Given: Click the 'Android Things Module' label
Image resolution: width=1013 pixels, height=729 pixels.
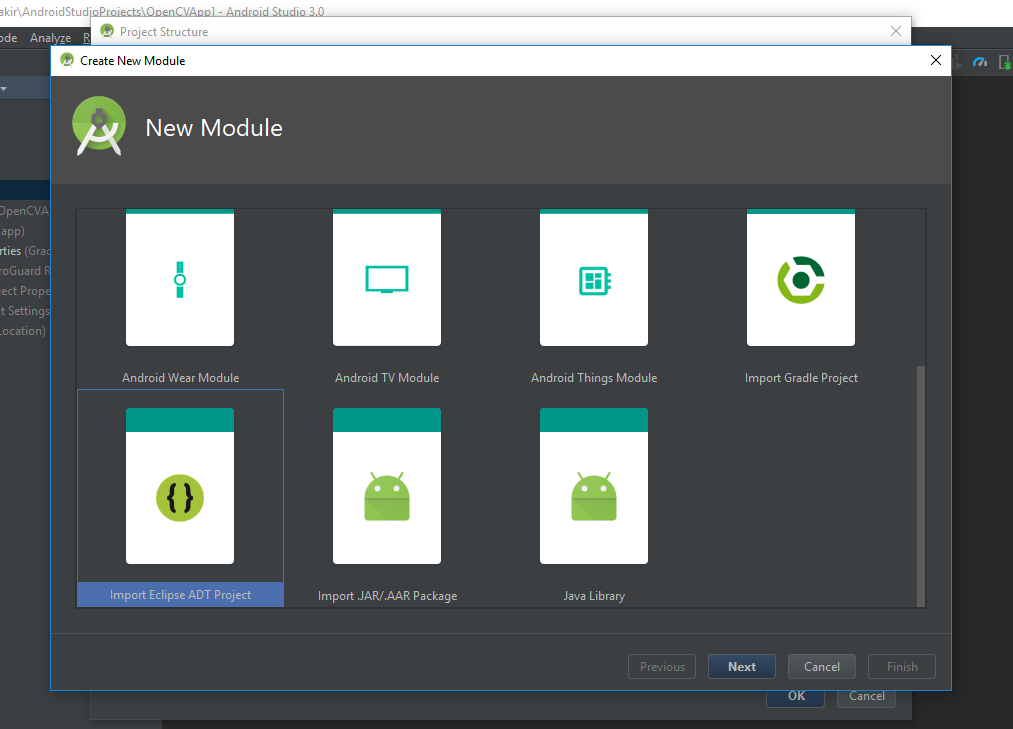Looking at the screenshot, I should pyautogui.click(x=594, y=378).
